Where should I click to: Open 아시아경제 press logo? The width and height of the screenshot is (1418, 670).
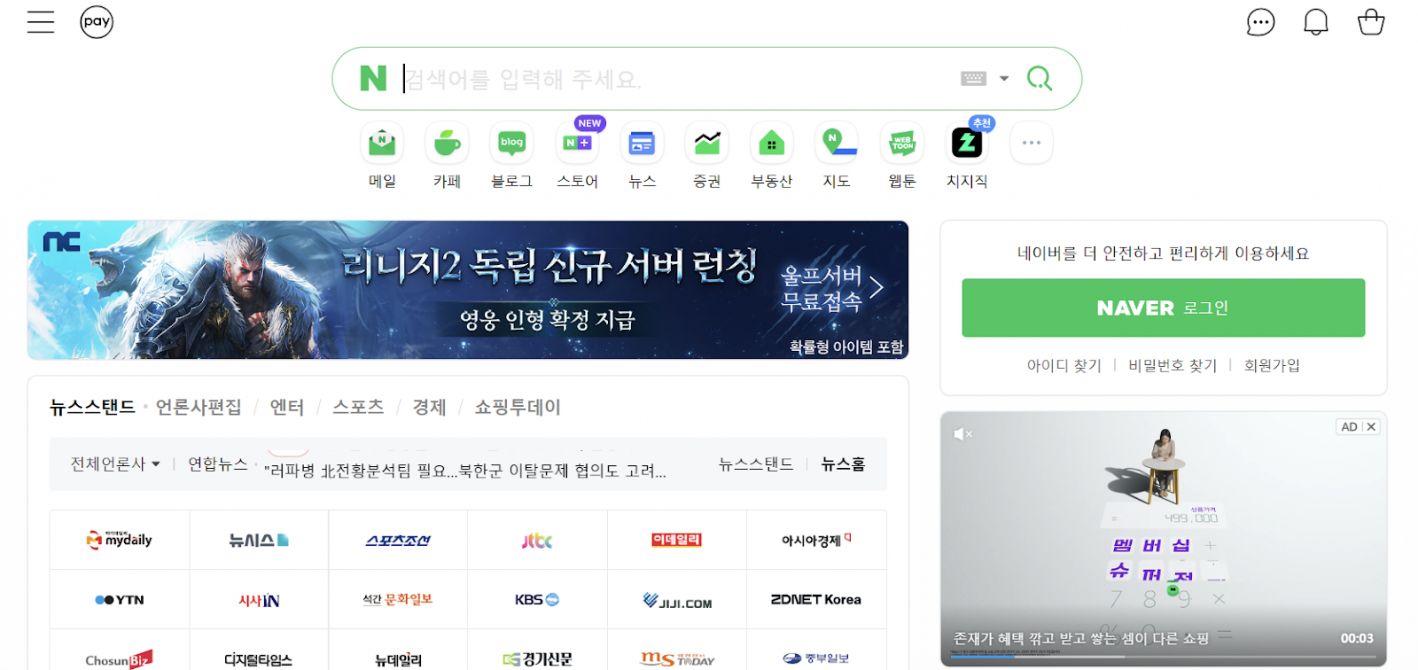[816, 540]
